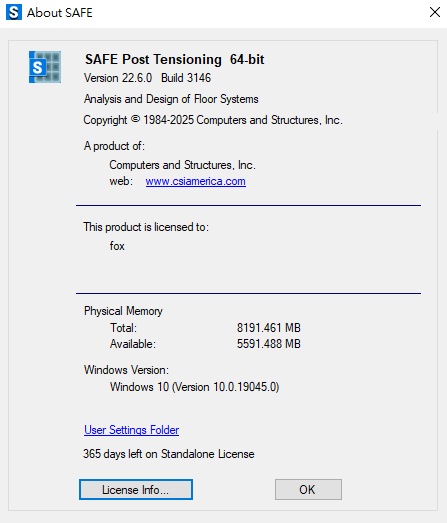Click the Total memory value 8191.461 MB

[x=269, y=328]
